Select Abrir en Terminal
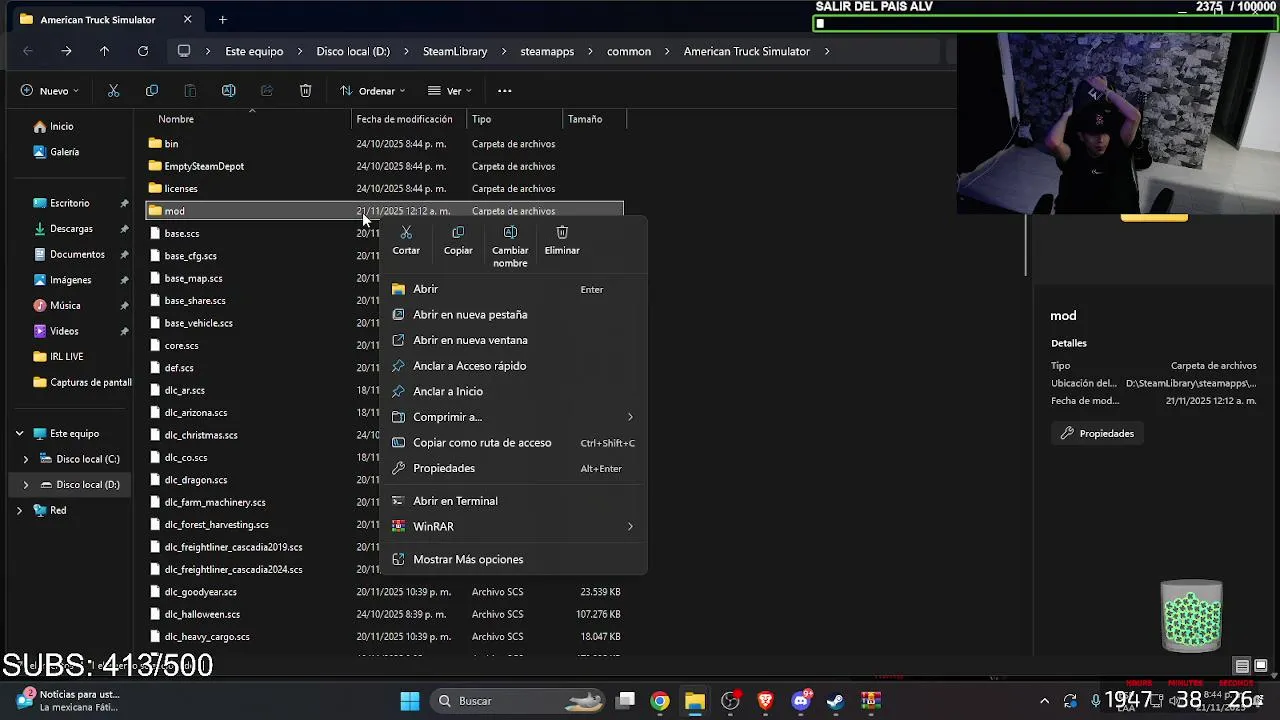This screenshot has height=720, width=1280. [x=512, y=501]
